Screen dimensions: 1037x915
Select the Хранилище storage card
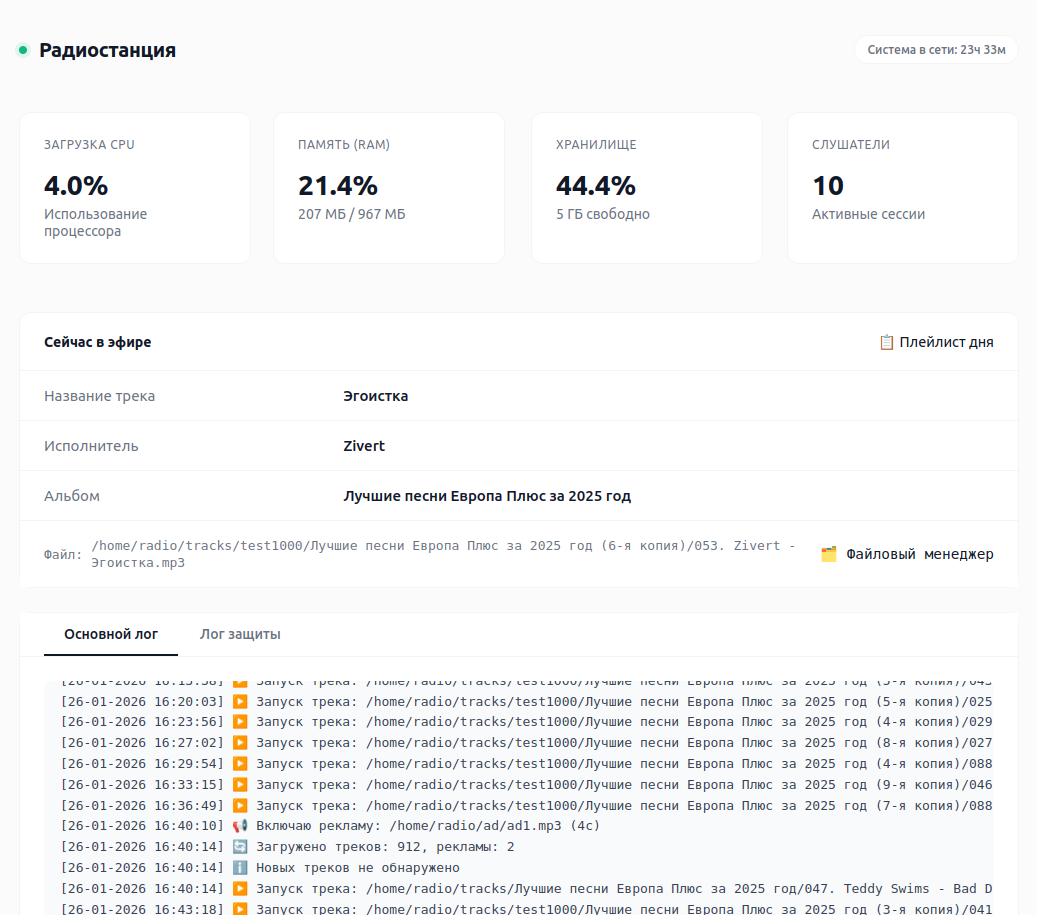pos(646,188)
